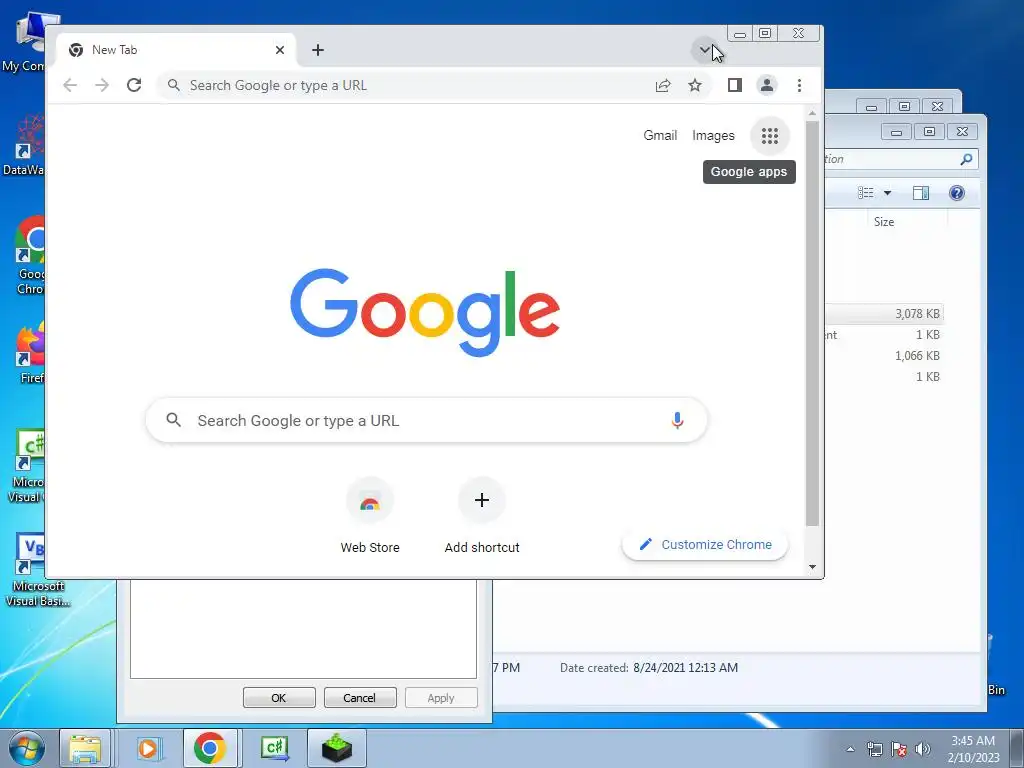Click the Chrome vertical scrollbar thumb
Screen dimensions: 1024x768
[812, 323]
